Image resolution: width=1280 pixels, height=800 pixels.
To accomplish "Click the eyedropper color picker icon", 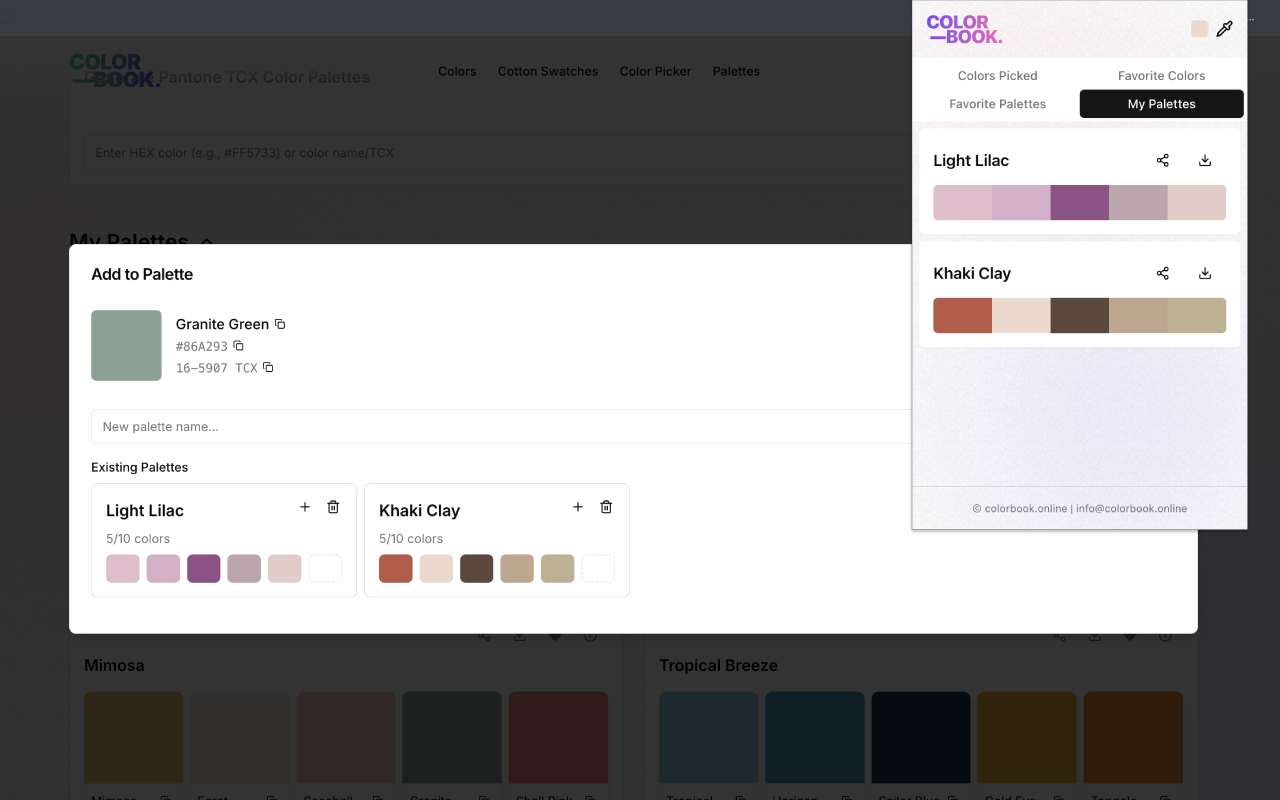I will click(1224, 29).
